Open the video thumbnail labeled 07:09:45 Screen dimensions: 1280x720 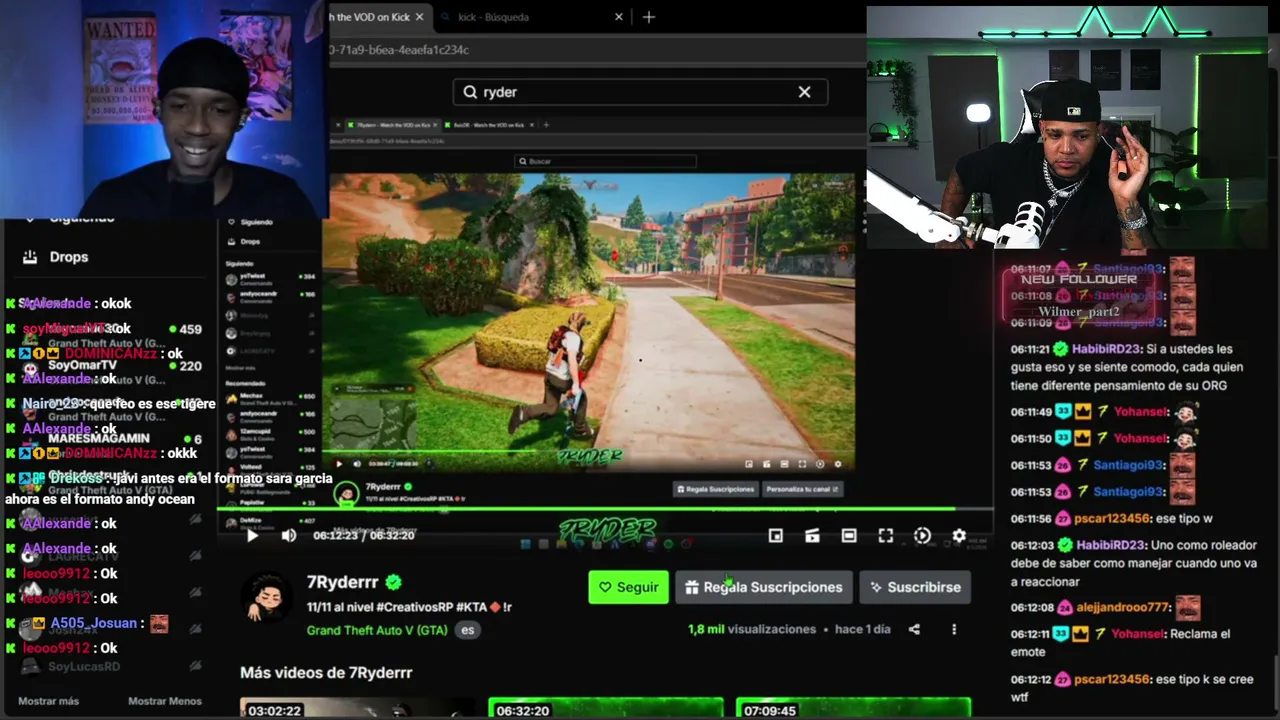853,709
